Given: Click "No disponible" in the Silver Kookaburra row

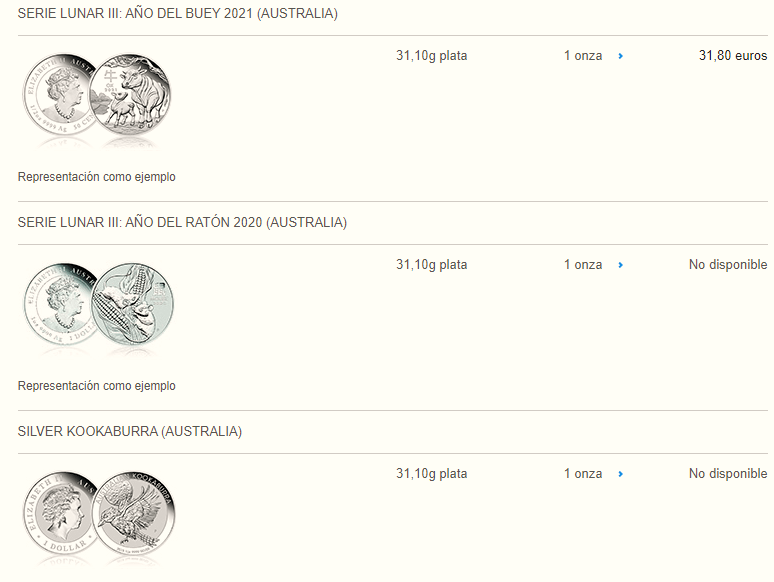Looking at the screenshot, I should click(x=727, y=474).
